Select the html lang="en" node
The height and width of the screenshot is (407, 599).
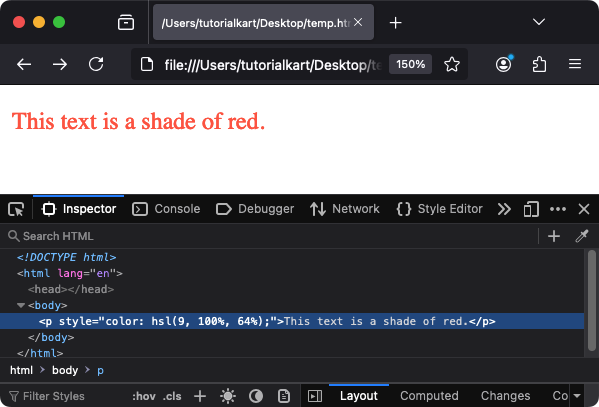pyautogui.click(x=70, y=273)
